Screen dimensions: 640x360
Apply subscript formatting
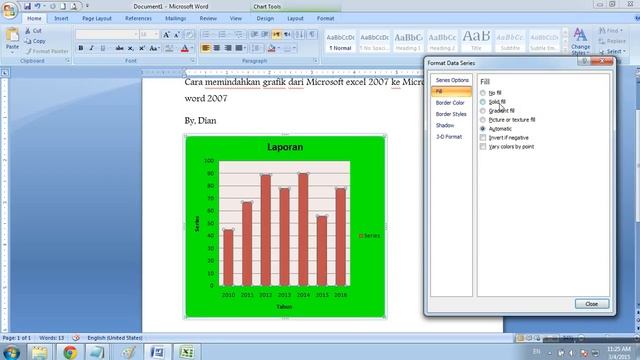tap(130, 48)
